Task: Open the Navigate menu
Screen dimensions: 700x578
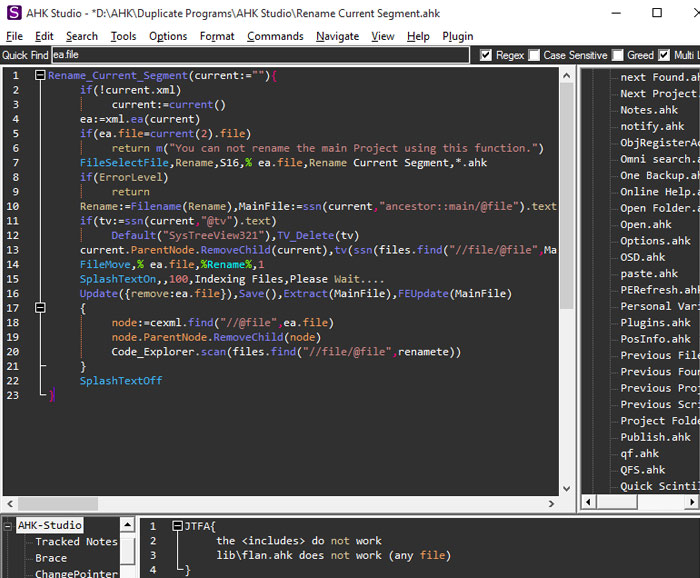Action: [x=338, y=36]
